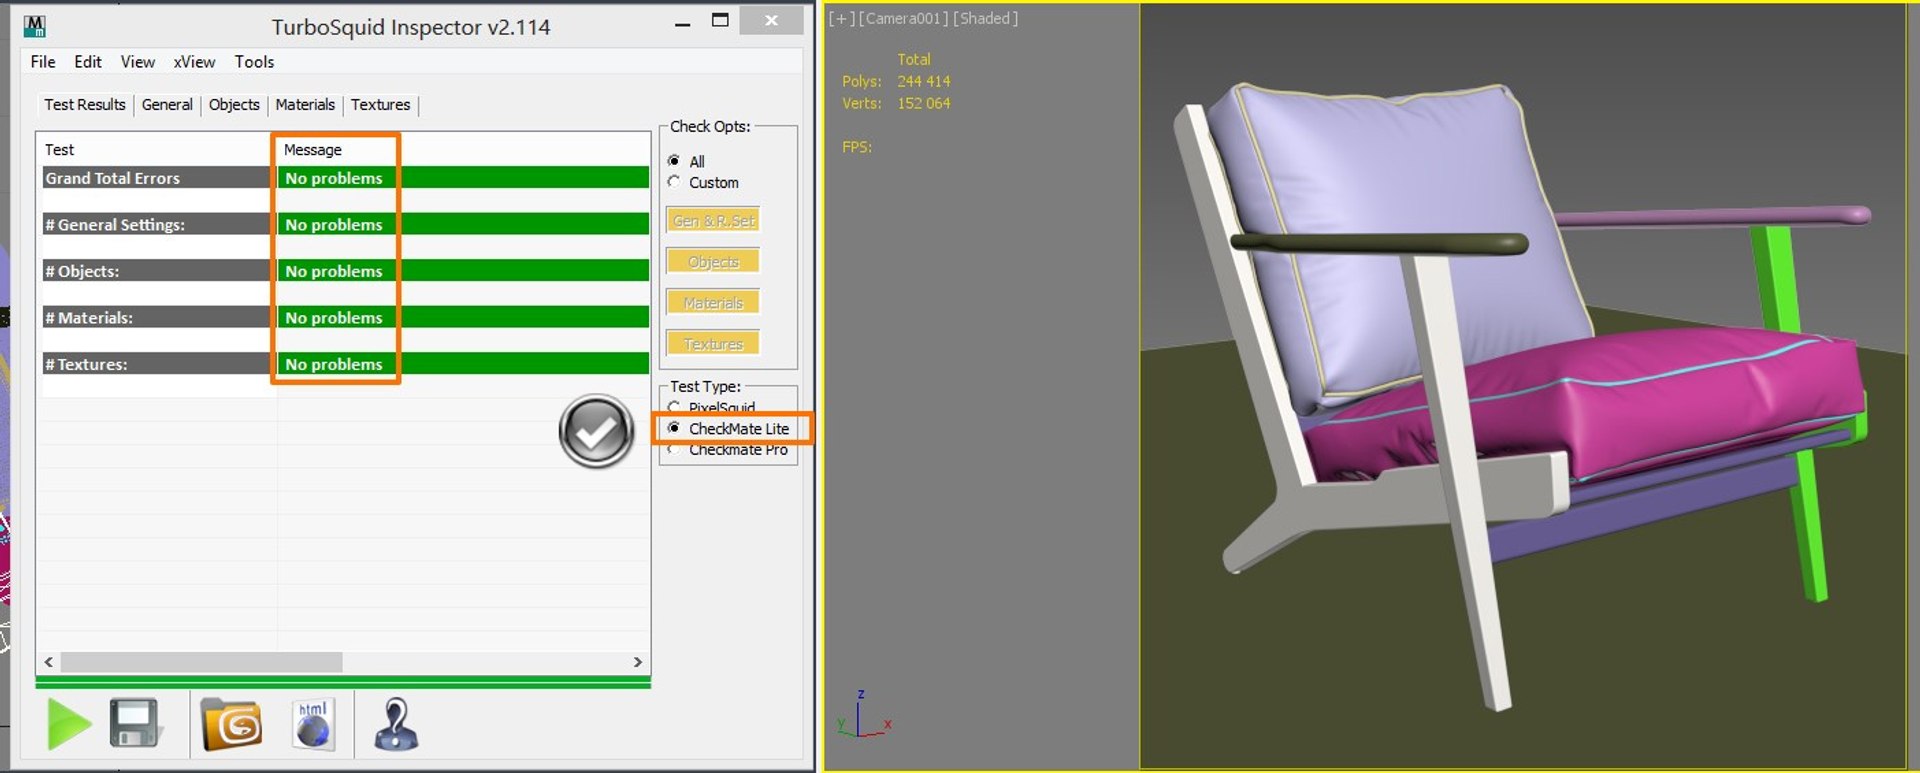Switch to the Textures tab
The height and width of the screenshot is (773, 1920).
click(380, 105)
